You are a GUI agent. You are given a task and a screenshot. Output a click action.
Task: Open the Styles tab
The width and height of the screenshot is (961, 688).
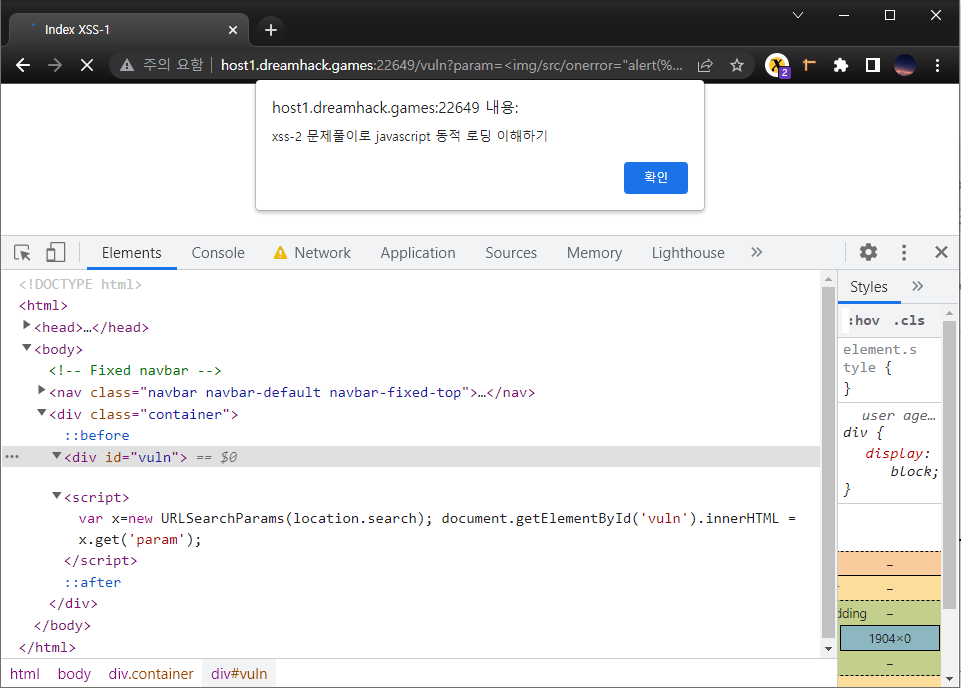click(x=868, y=287)
